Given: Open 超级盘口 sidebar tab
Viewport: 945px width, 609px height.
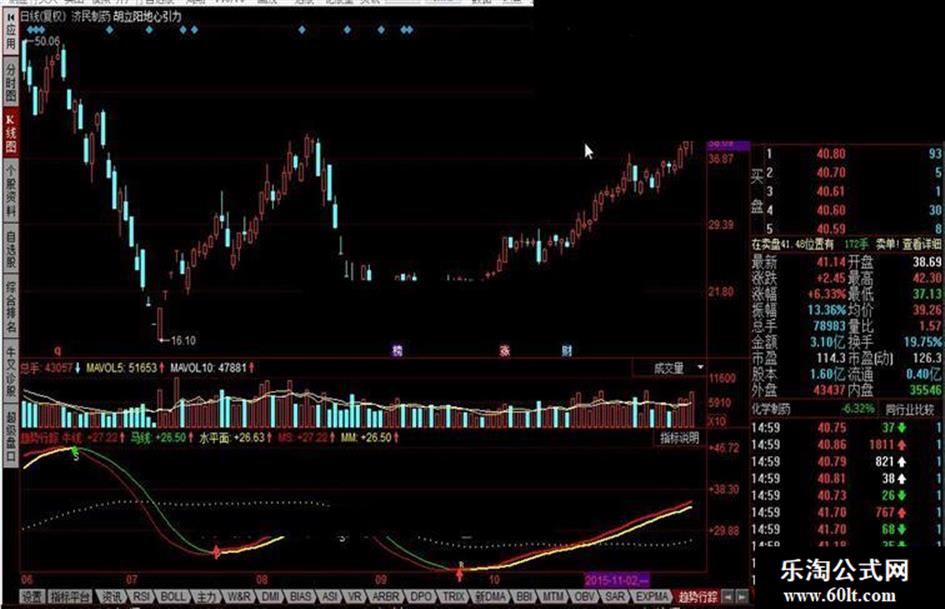Looking at the screenshot, I should [x=11, y=435].
